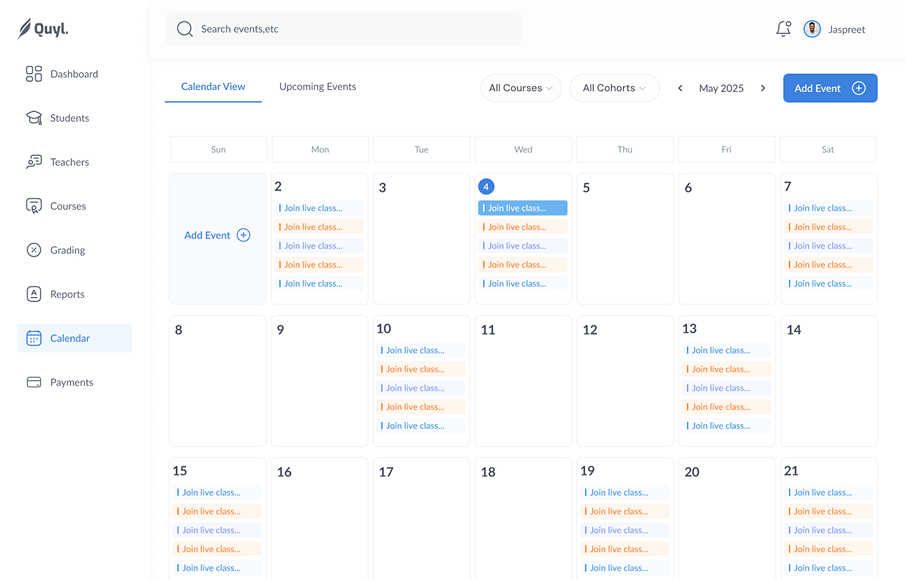Select the Courses sidebar icon
Screen dimensions: 906x581
[34, 206]
